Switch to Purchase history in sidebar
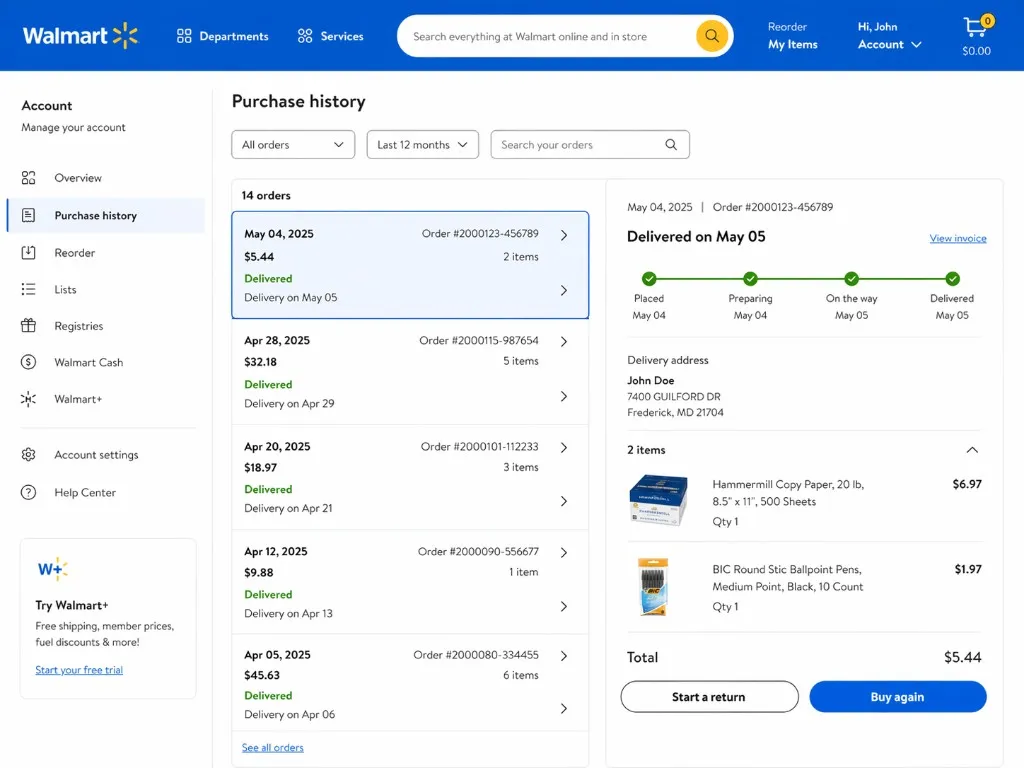 click(x=98, y=215)
